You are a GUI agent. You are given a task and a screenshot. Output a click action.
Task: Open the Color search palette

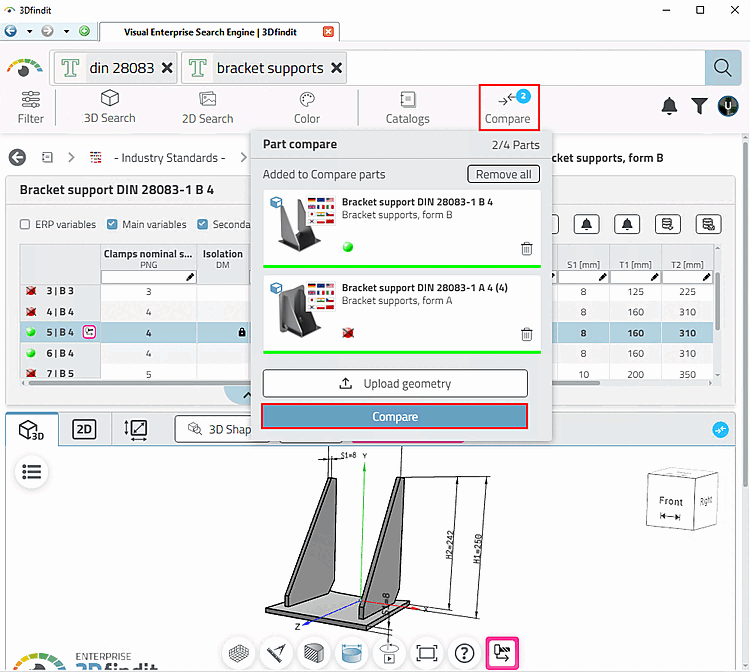307,107
